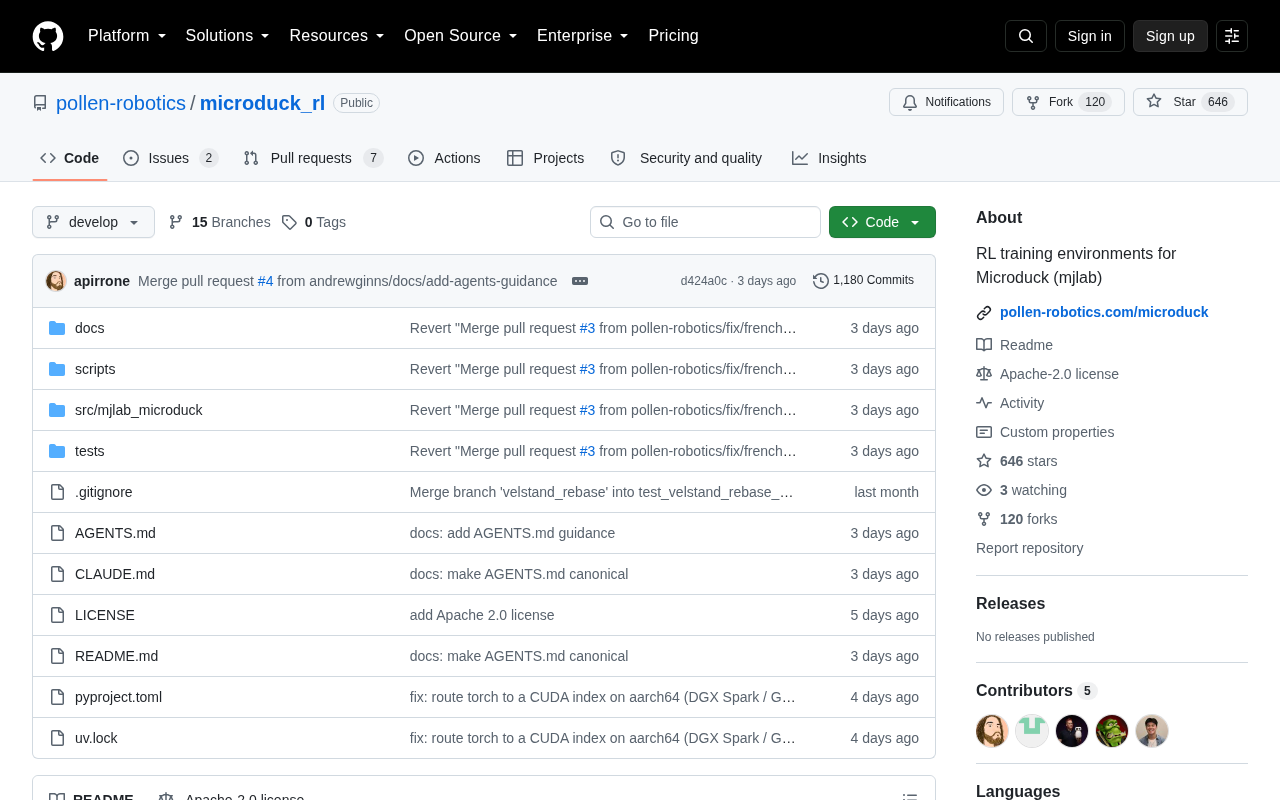Click commit hash d424a0c

coord(704,281)
